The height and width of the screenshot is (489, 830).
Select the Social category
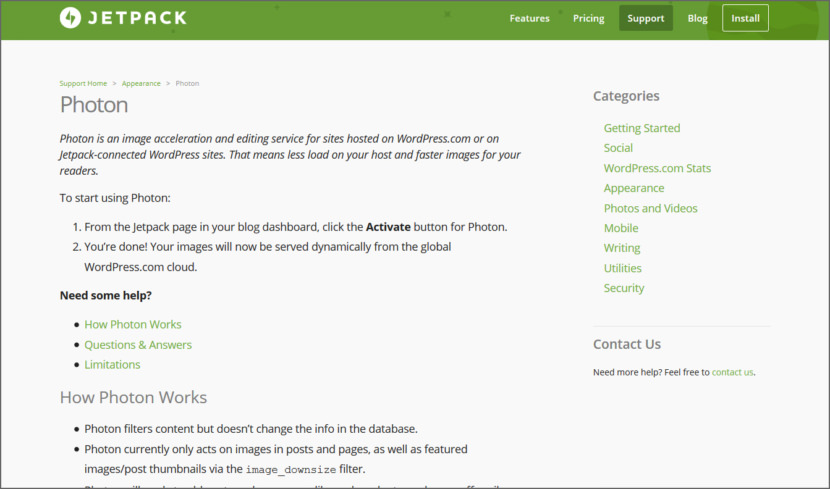[x=618, y=148]
